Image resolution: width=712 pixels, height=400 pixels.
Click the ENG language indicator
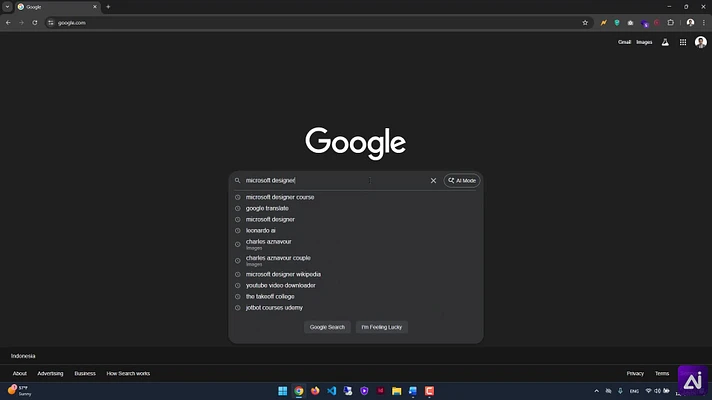tap(634, 391)
